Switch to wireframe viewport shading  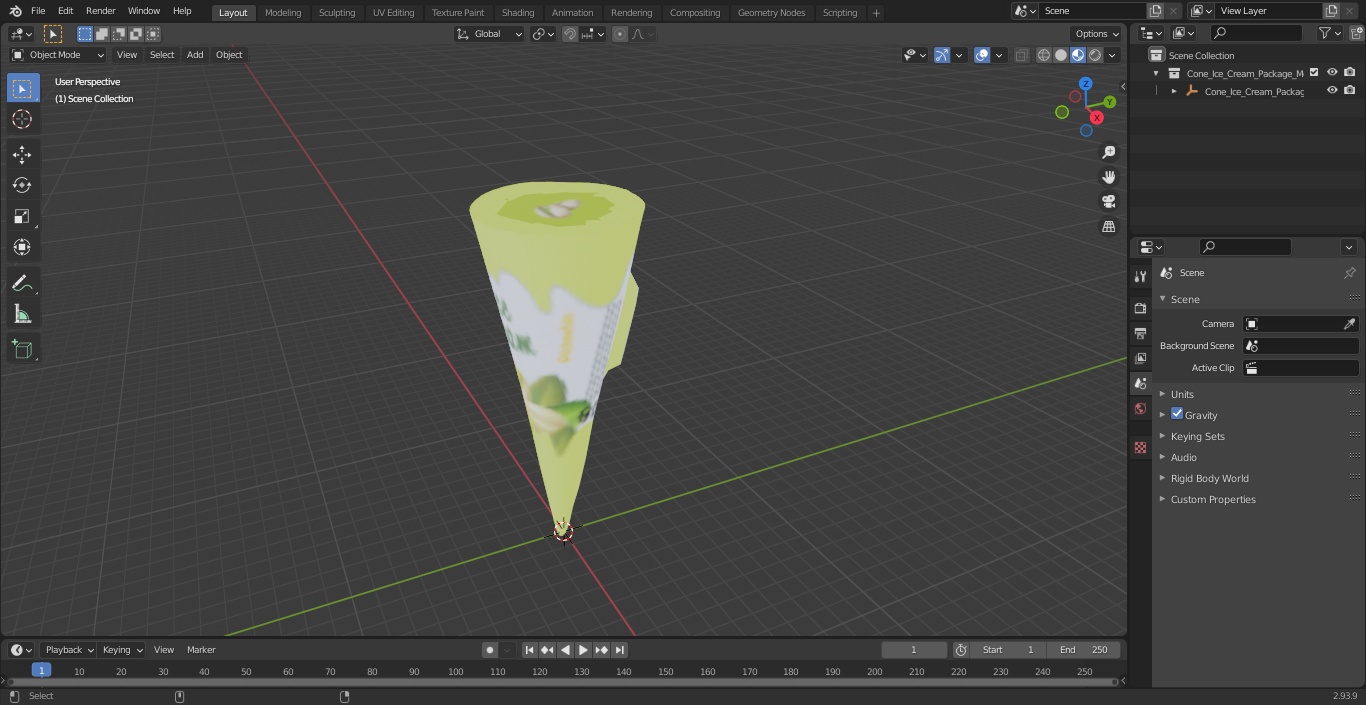(1044, 55)
